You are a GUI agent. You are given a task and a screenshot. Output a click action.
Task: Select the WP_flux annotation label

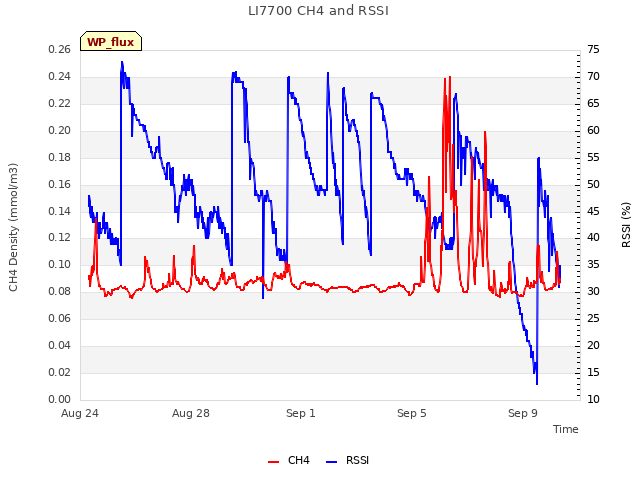pos(111,42)
